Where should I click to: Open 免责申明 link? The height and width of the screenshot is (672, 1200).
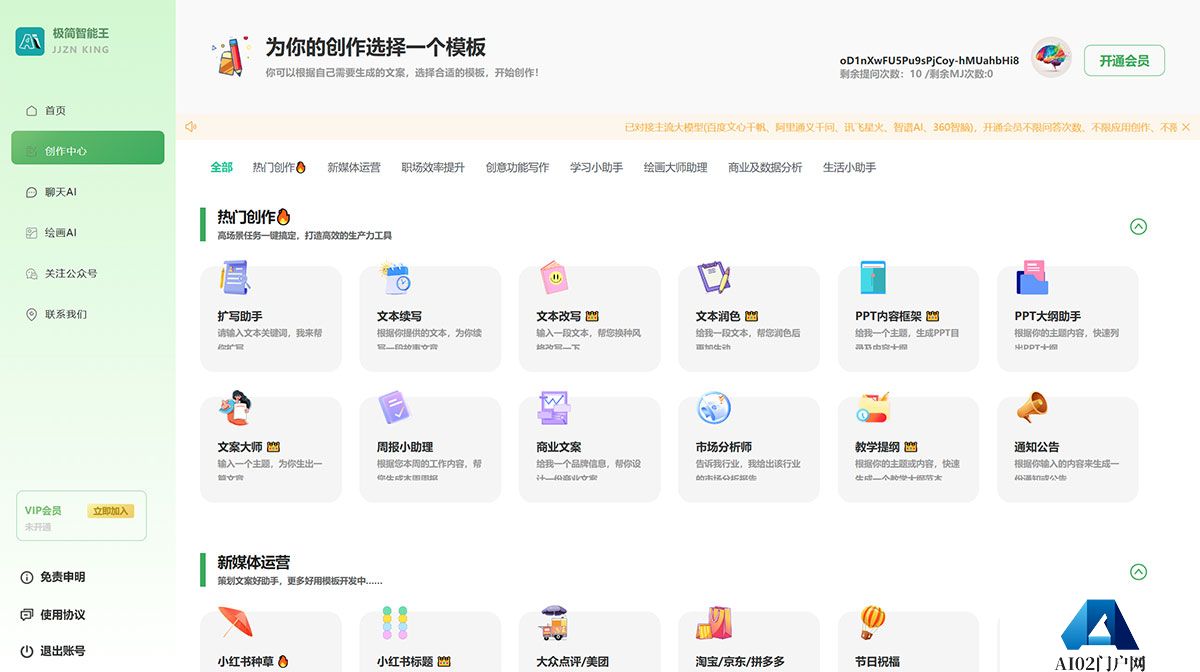53,578
